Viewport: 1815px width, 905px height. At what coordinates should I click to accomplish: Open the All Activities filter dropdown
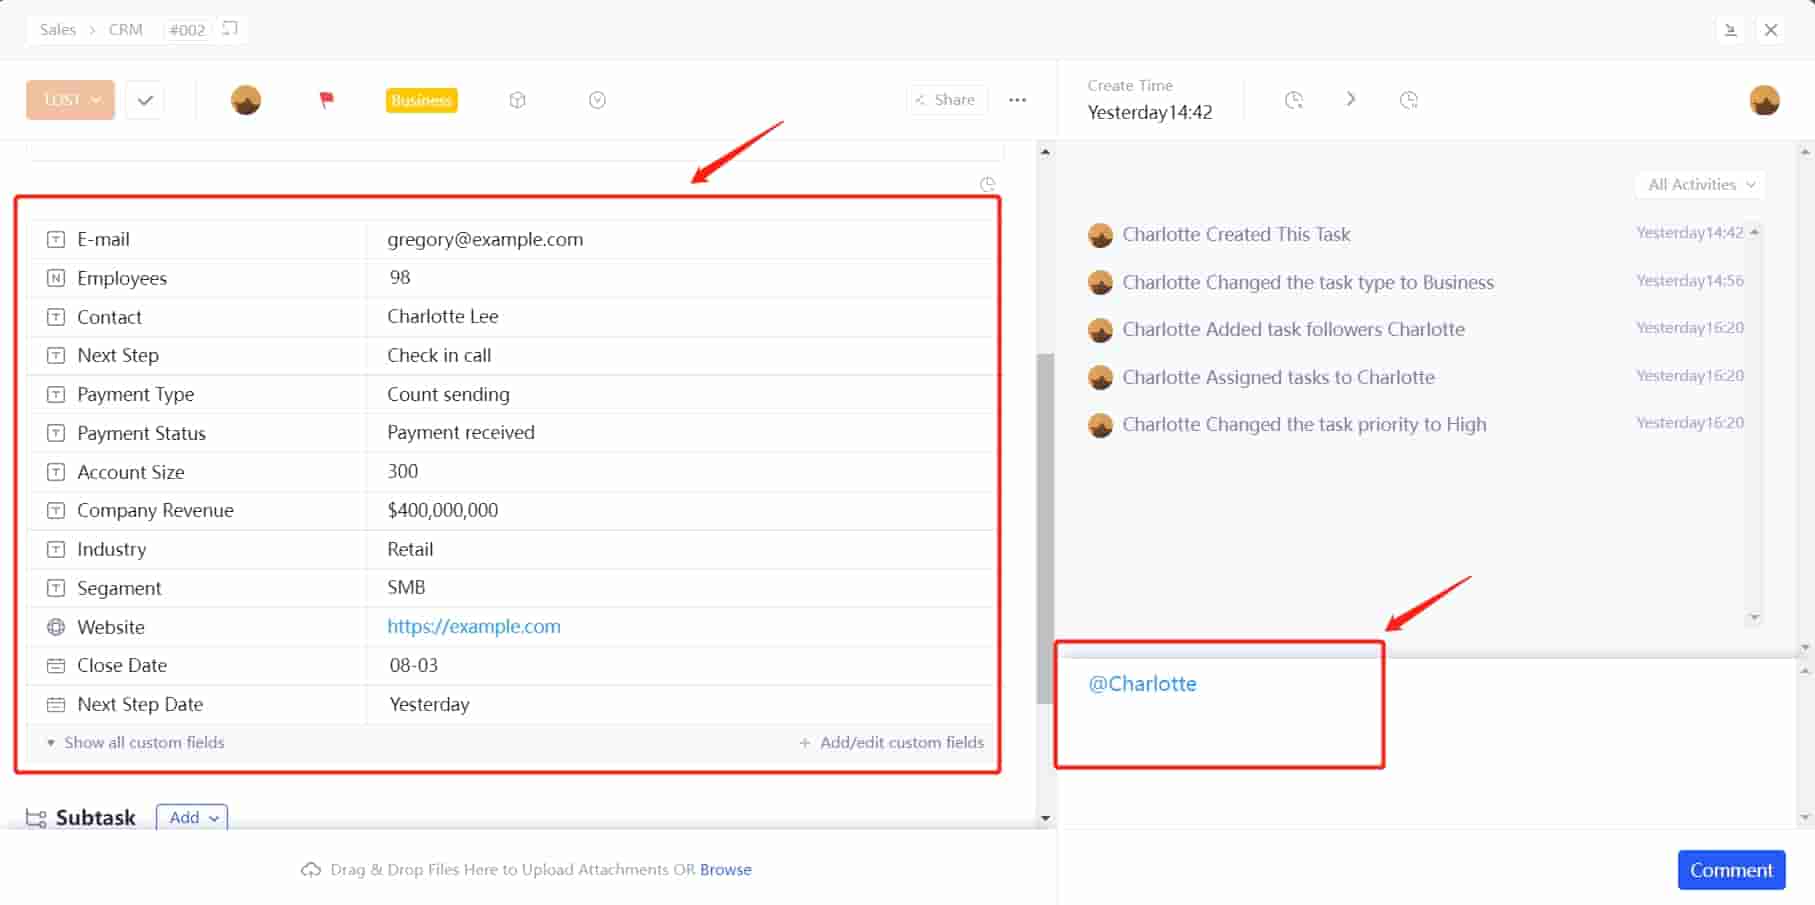pos(1698,184)
